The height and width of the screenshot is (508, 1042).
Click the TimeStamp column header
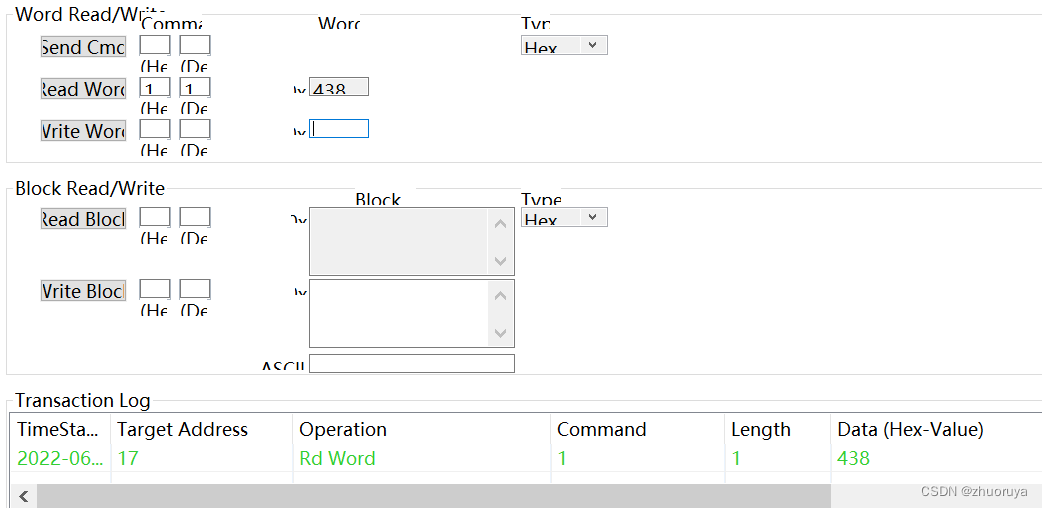pos(61,430)
